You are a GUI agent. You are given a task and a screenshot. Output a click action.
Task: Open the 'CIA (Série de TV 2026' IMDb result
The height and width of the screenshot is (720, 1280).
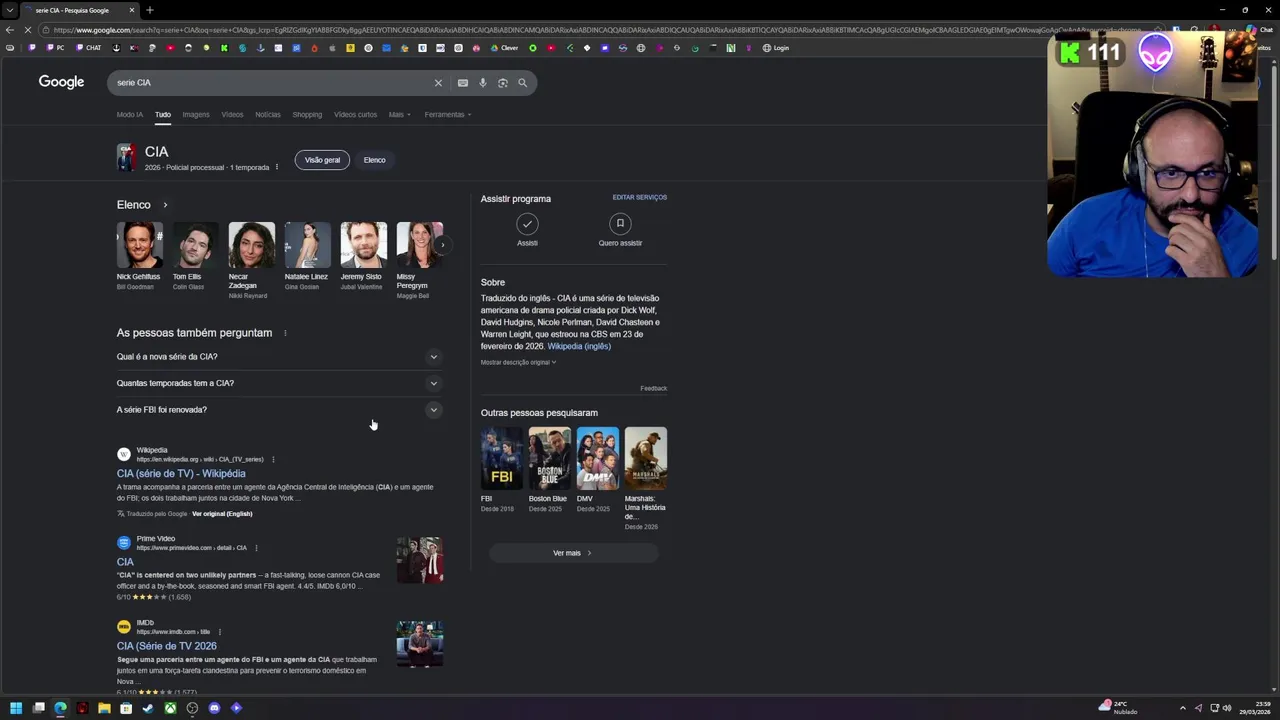click(166, 646)
